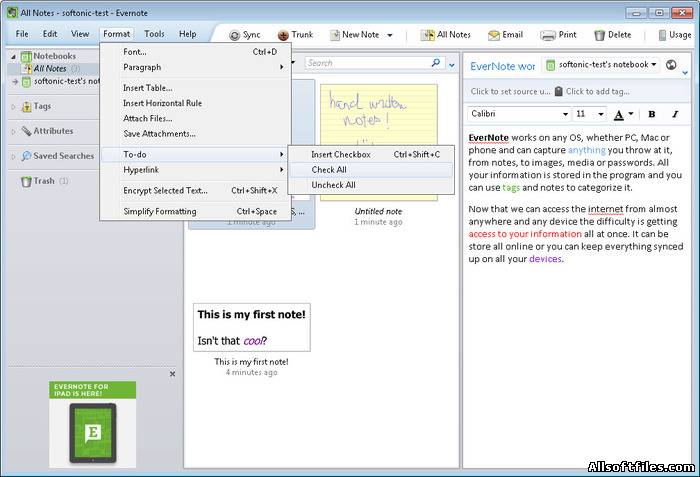Open the Trash in sidebar

(x=44, y=181)
